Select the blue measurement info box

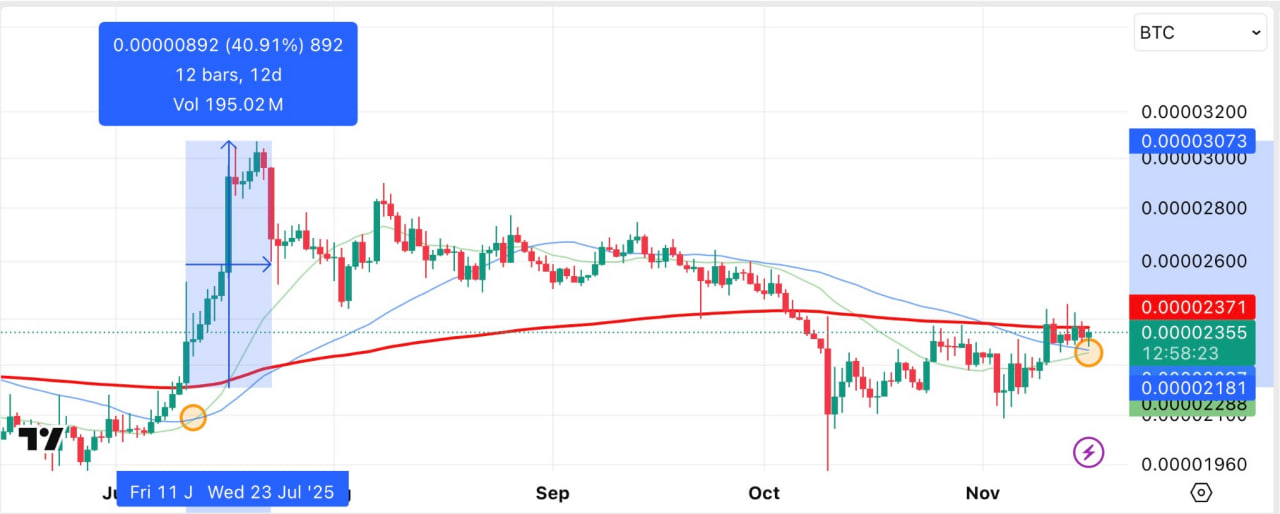tap(228, 74)
